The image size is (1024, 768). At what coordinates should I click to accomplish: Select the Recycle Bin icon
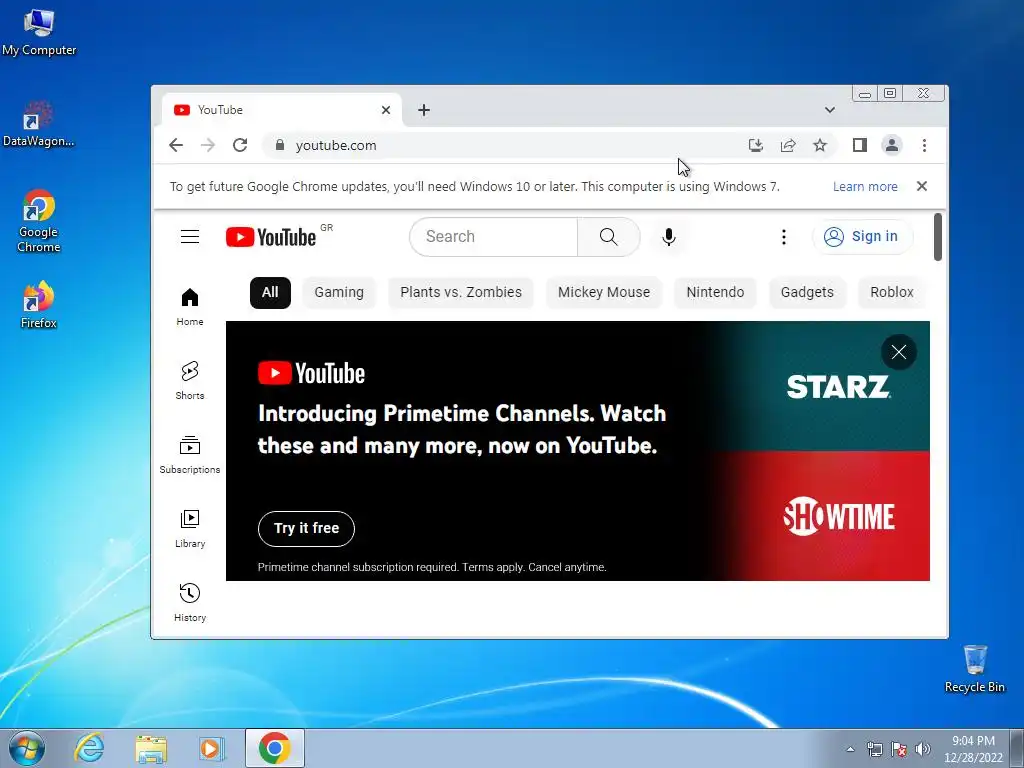(975, 668)
